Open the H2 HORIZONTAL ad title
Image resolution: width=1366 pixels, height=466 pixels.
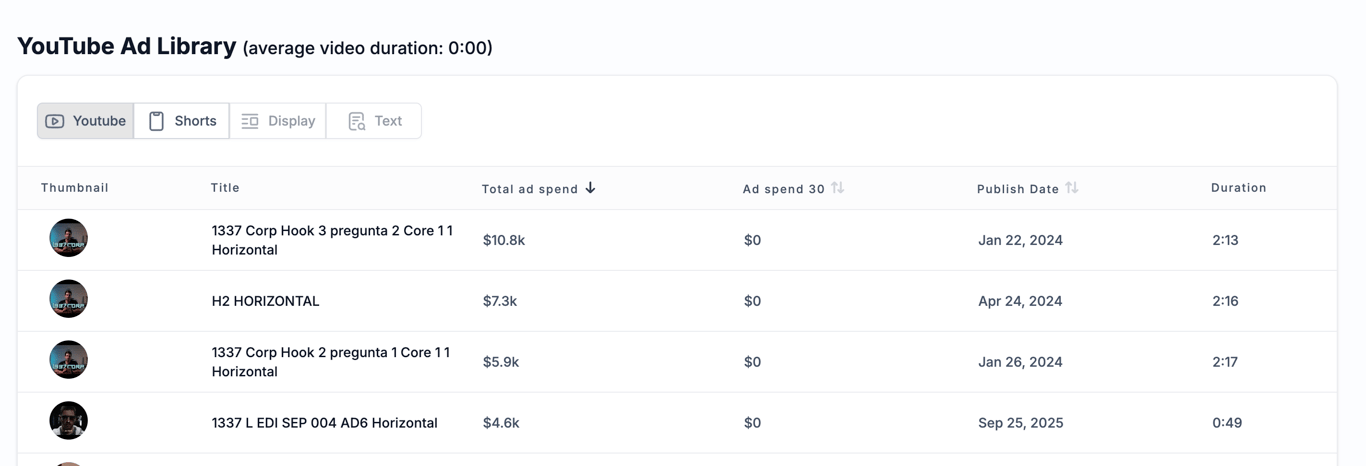[265, 301]
